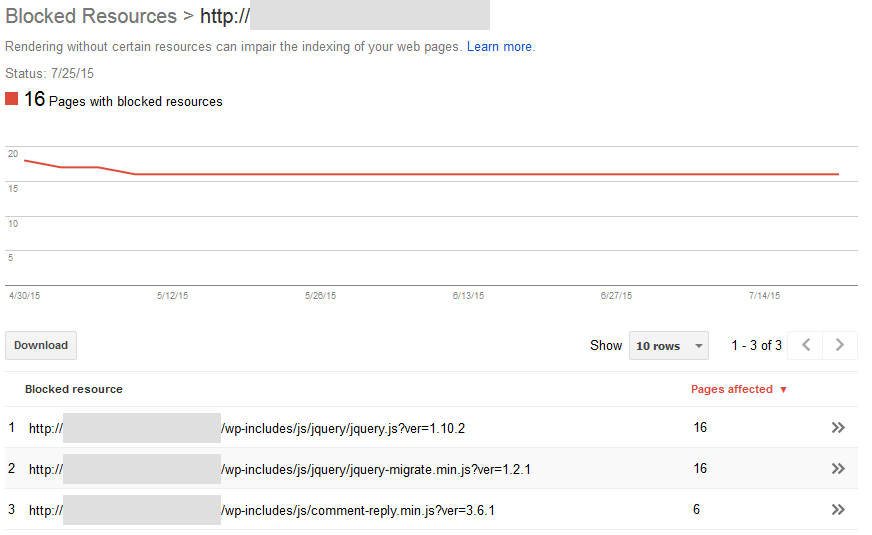Click the red sort arrow beside Pages affected
The width and height of the screenshot is (872, 535).
(783, 390)
